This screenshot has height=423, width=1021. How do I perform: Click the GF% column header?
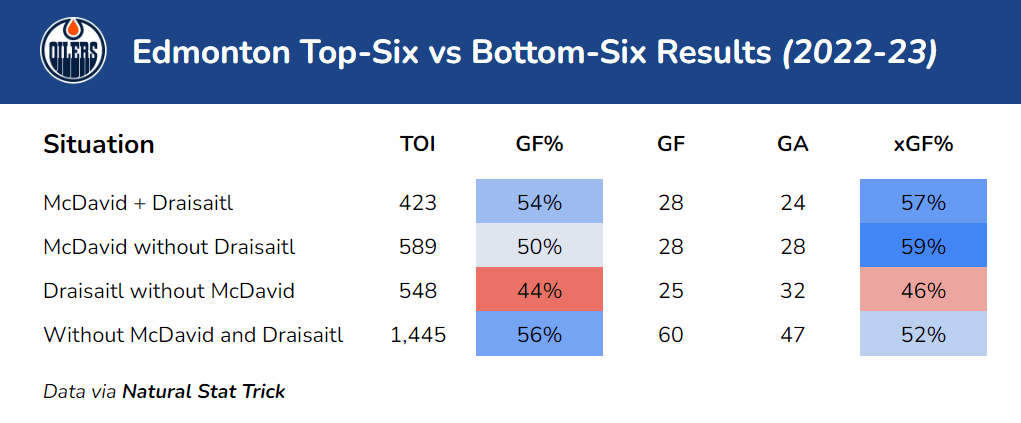[539, 144]
